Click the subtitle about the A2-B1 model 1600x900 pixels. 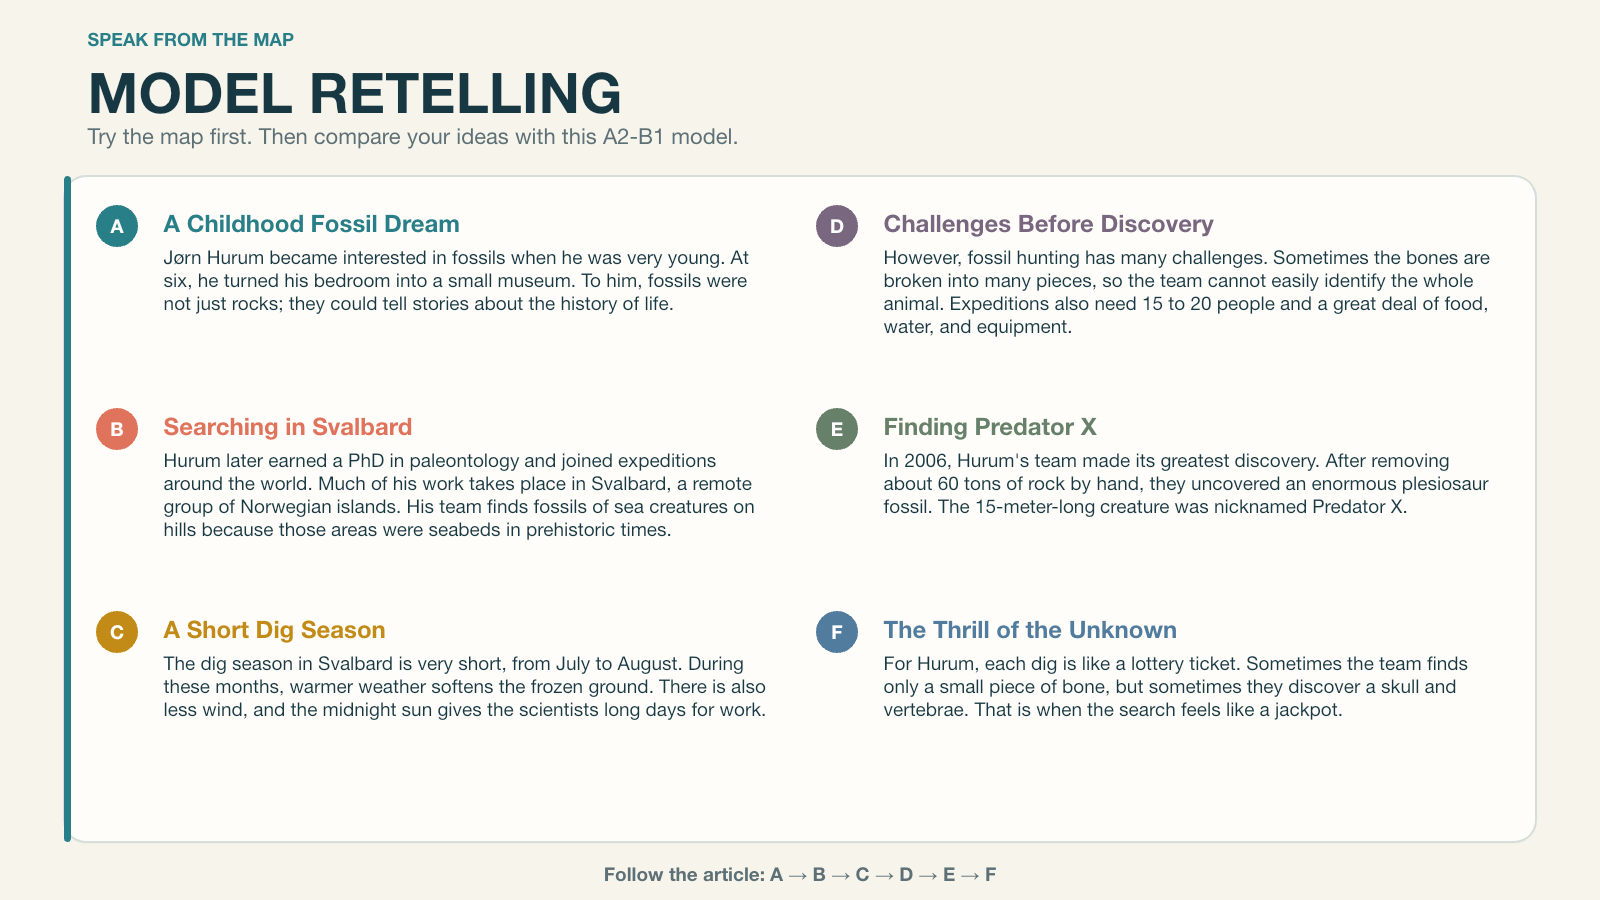413,136
